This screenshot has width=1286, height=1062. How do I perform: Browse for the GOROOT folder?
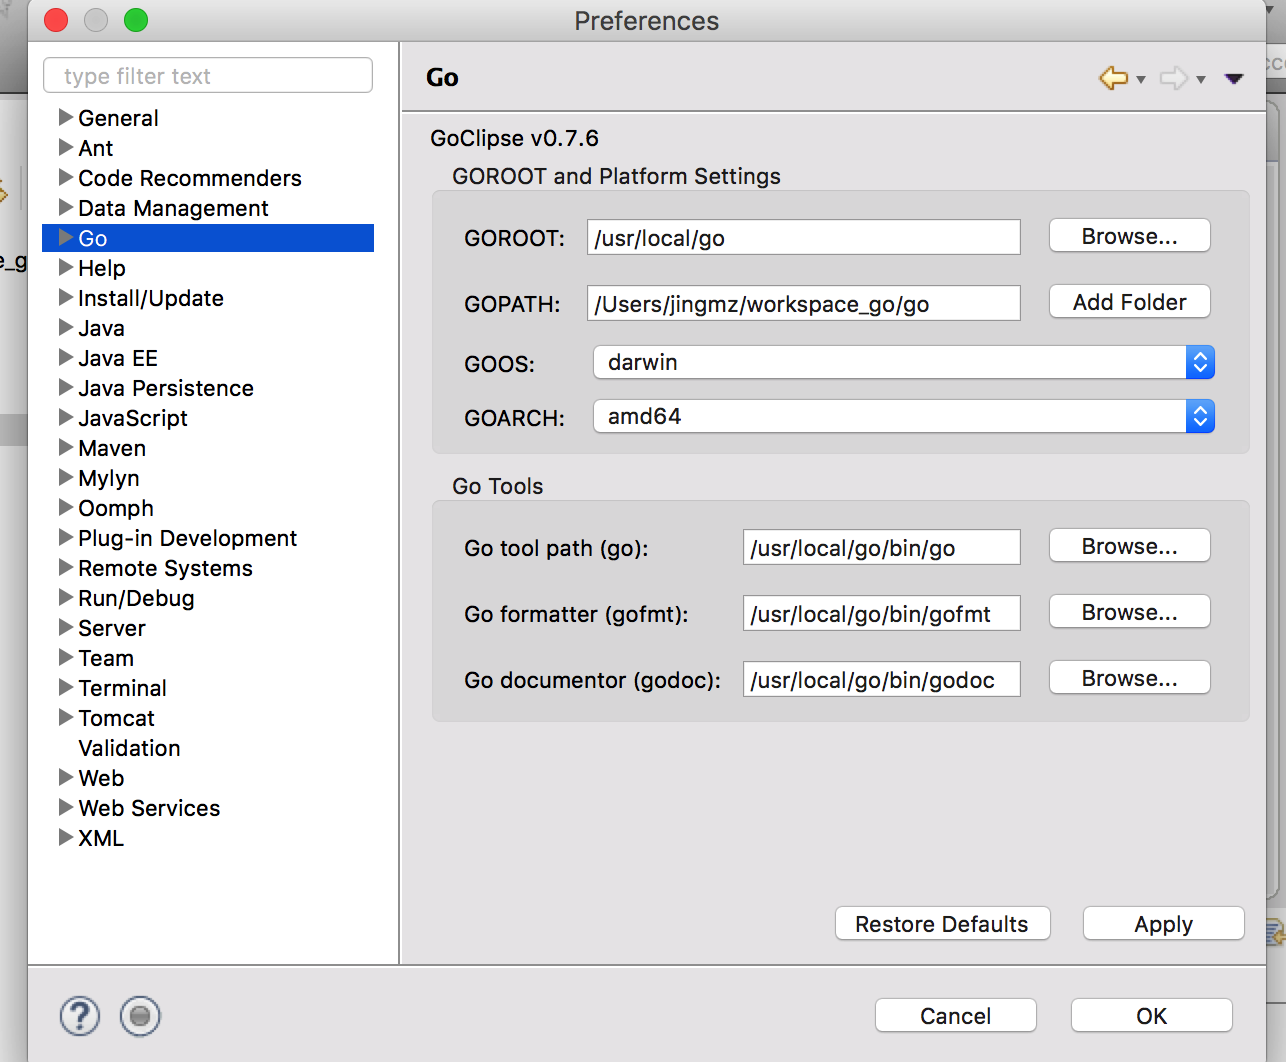click(x=1130, y=236)
